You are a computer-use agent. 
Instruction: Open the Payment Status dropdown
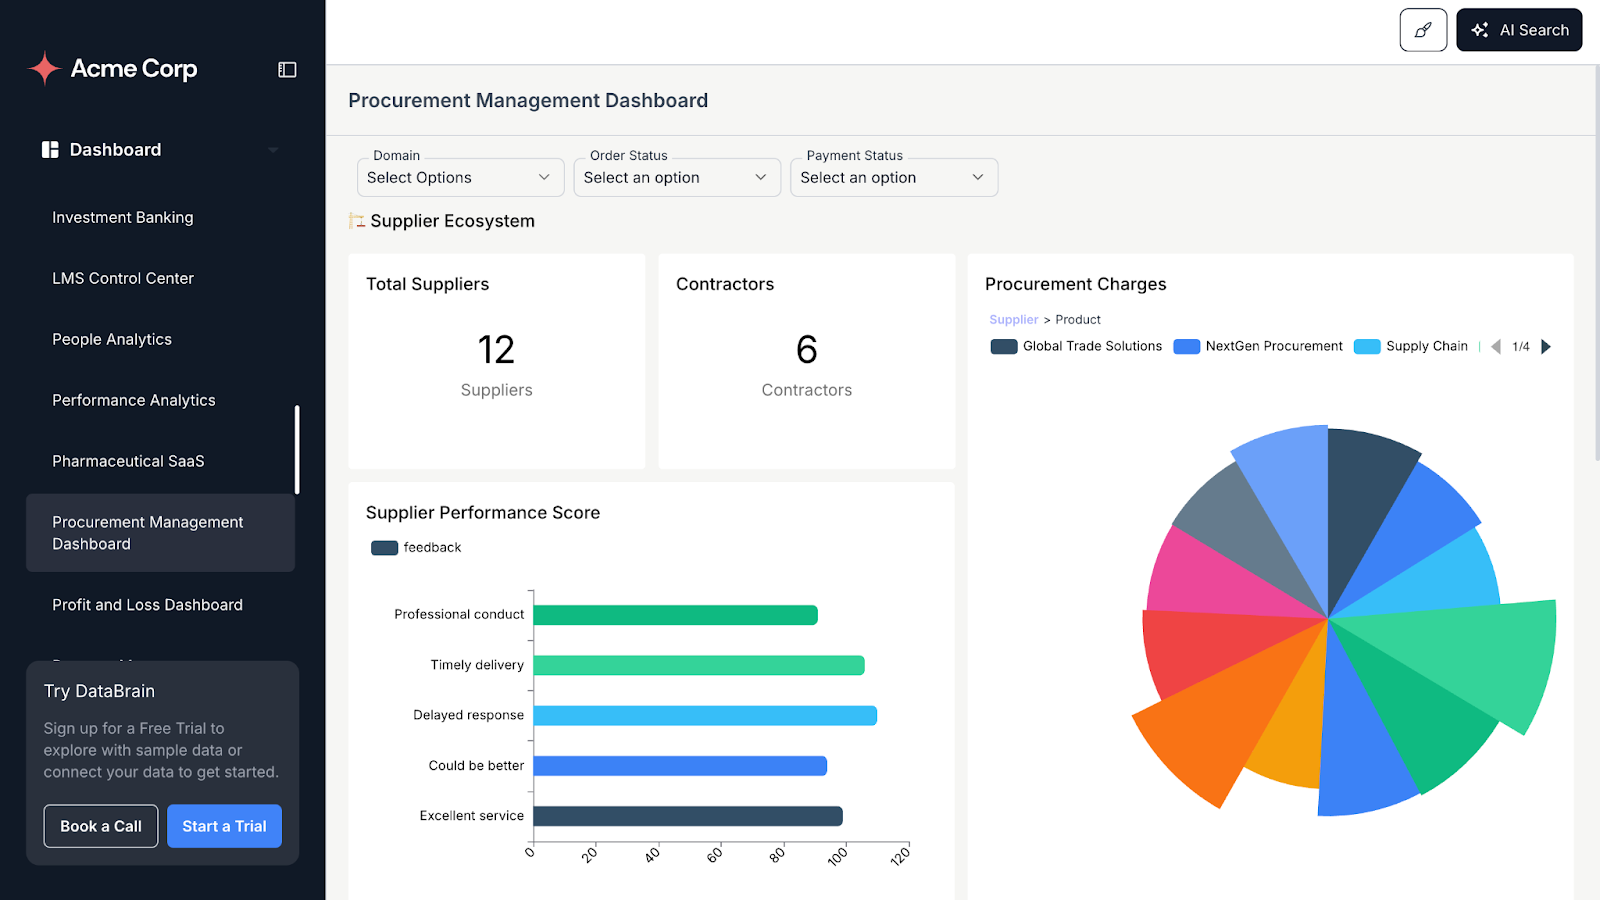[894, 177]
